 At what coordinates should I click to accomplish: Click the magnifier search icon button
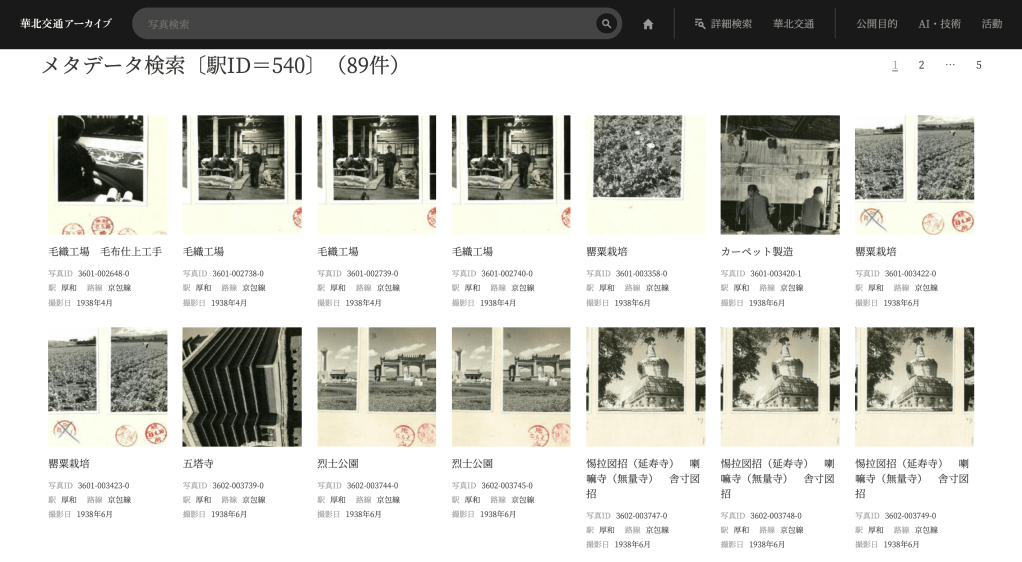tap(605, 24)
